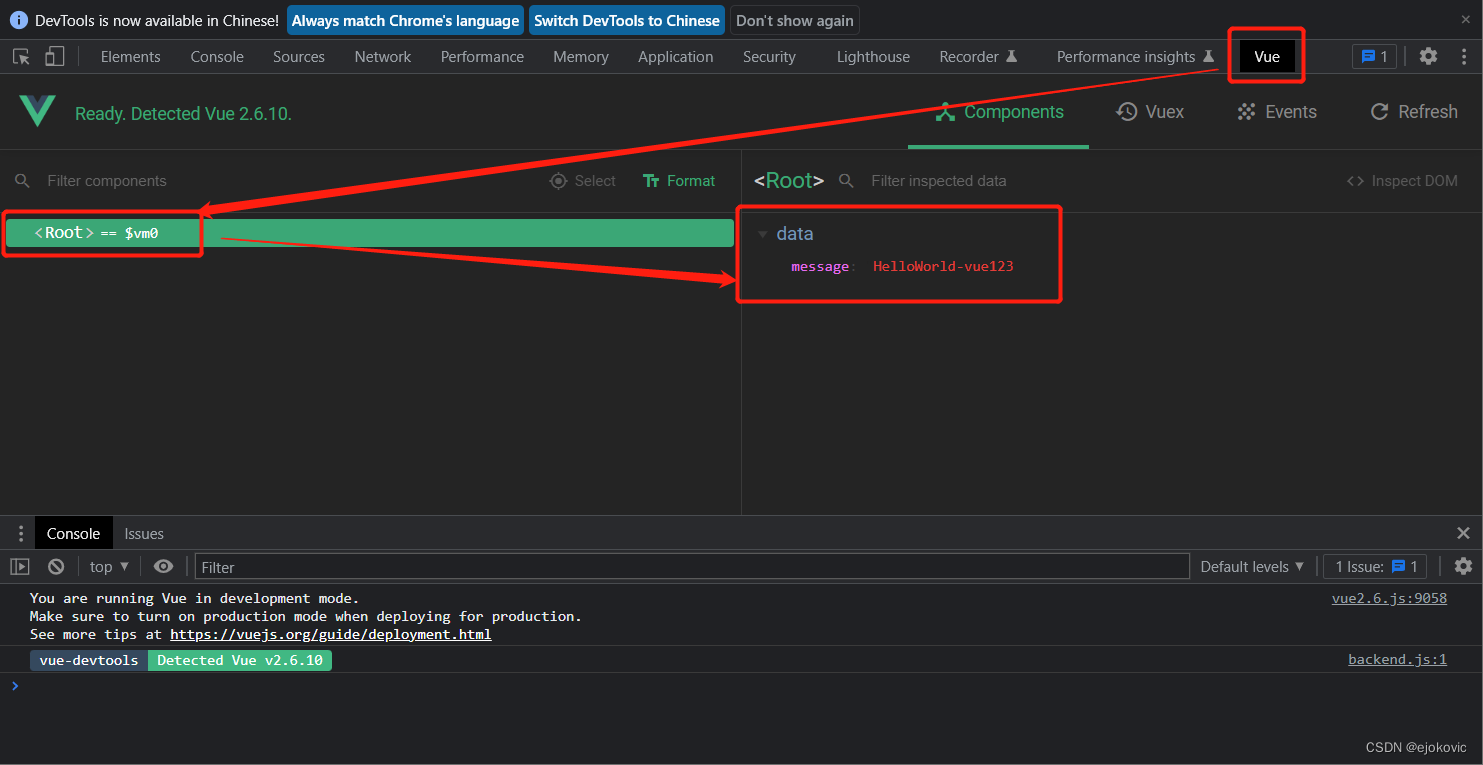Toggle the live expression eye icon

click(163, 567)
